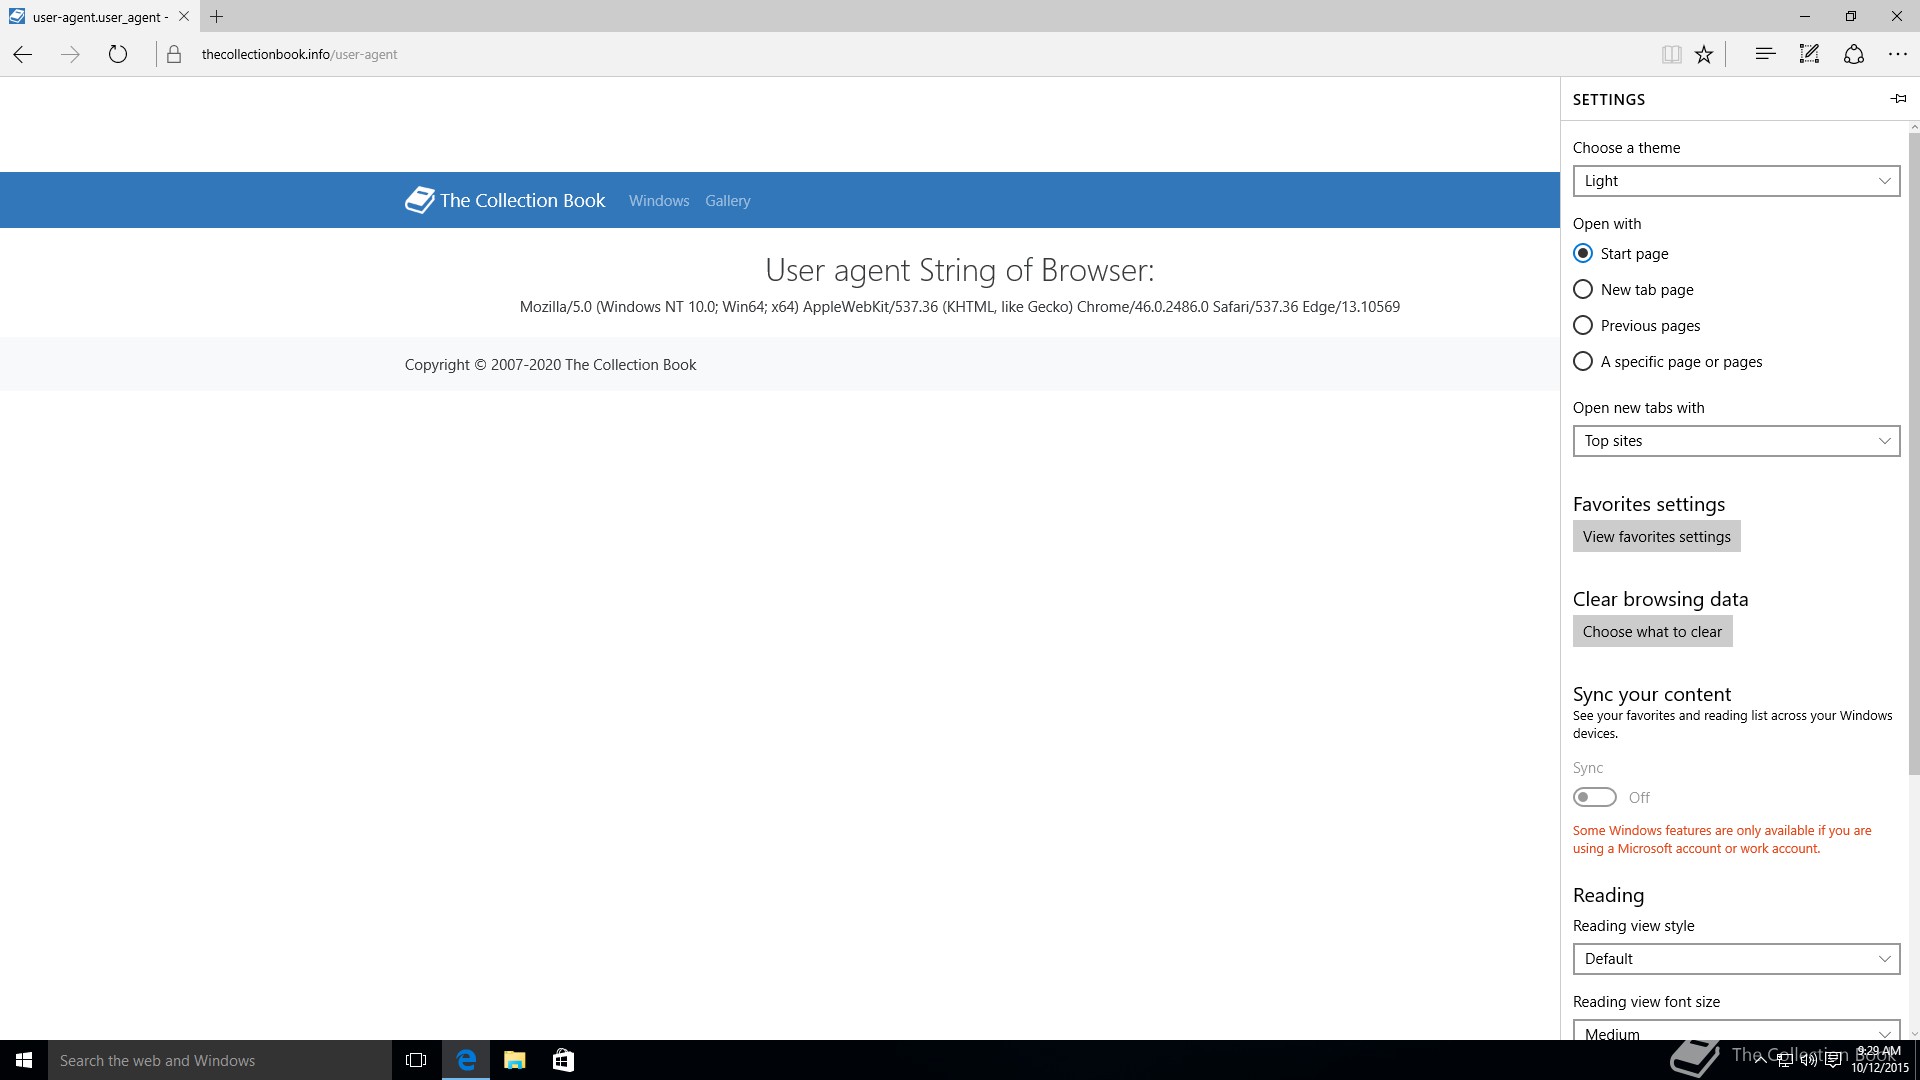Open Task View on the taskbar

(416, 1060)
